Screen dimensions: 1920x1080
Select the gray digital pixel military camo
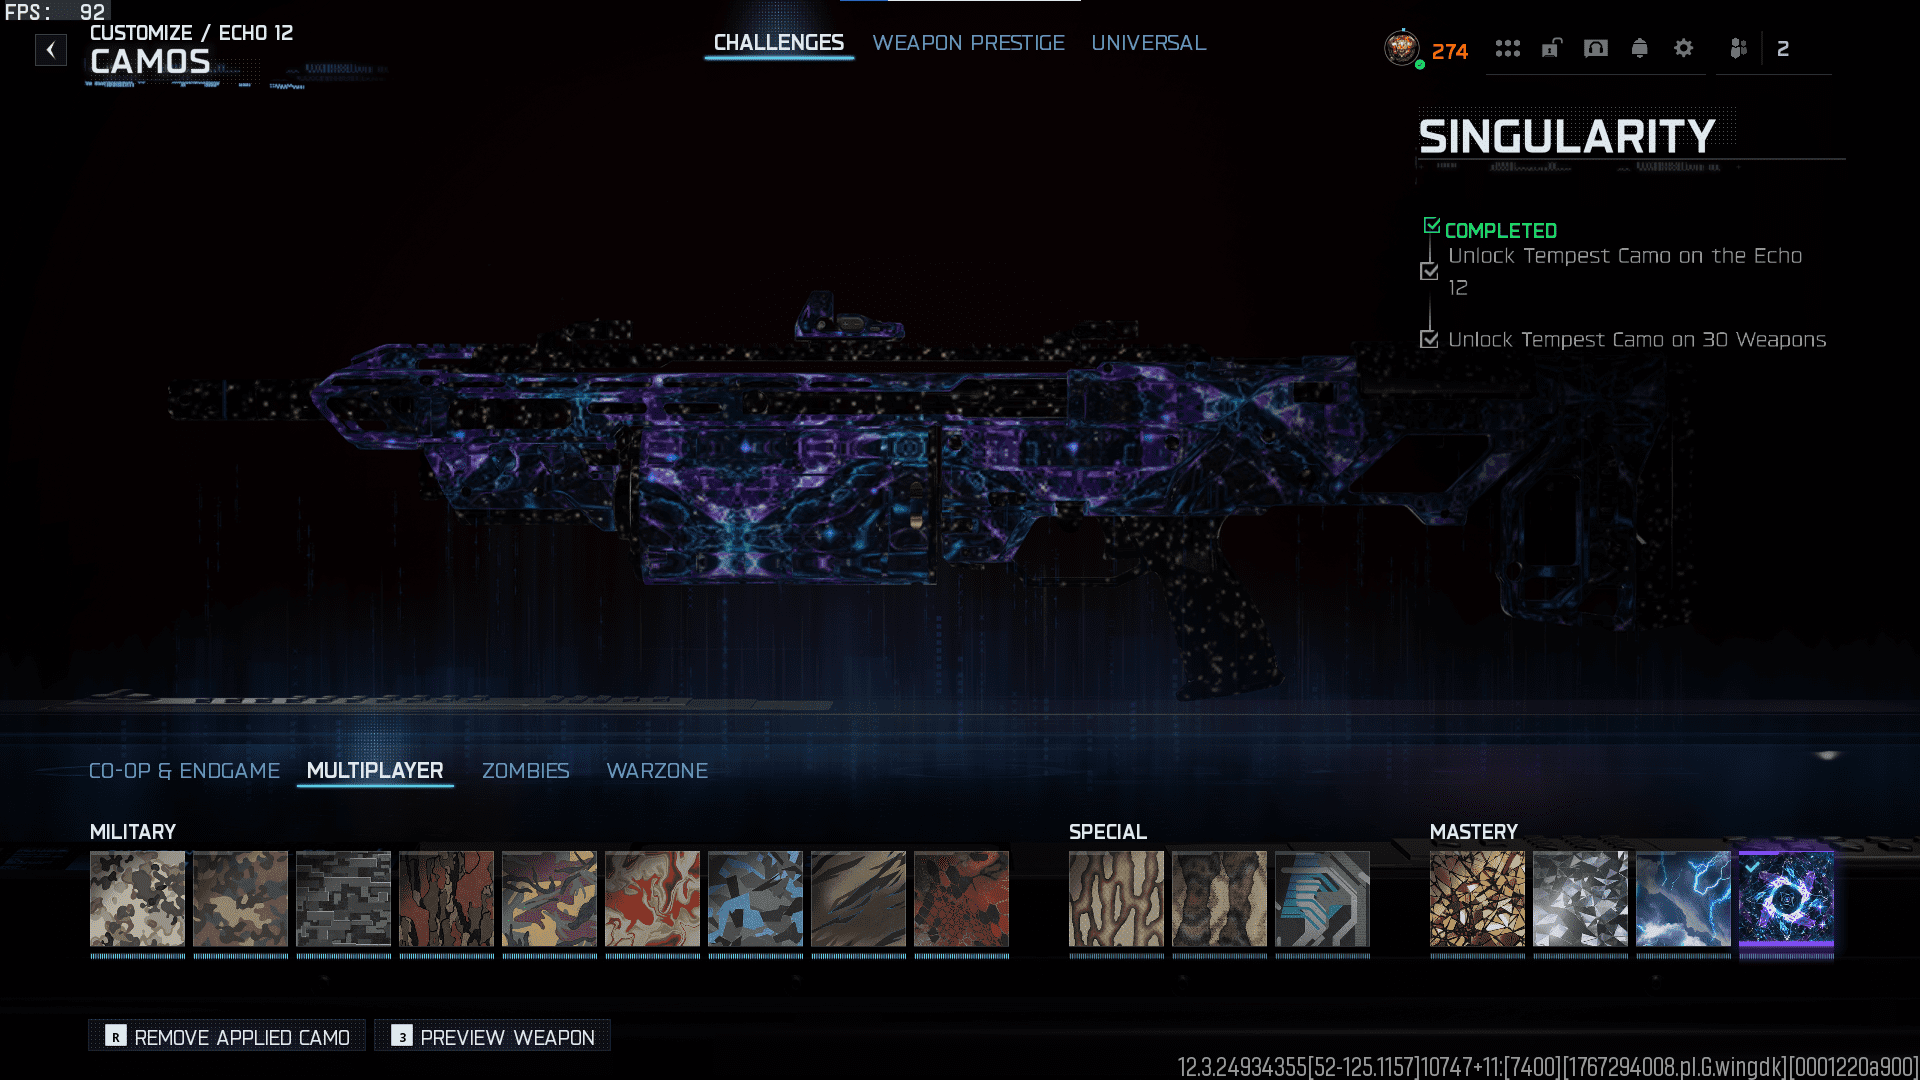343,898
